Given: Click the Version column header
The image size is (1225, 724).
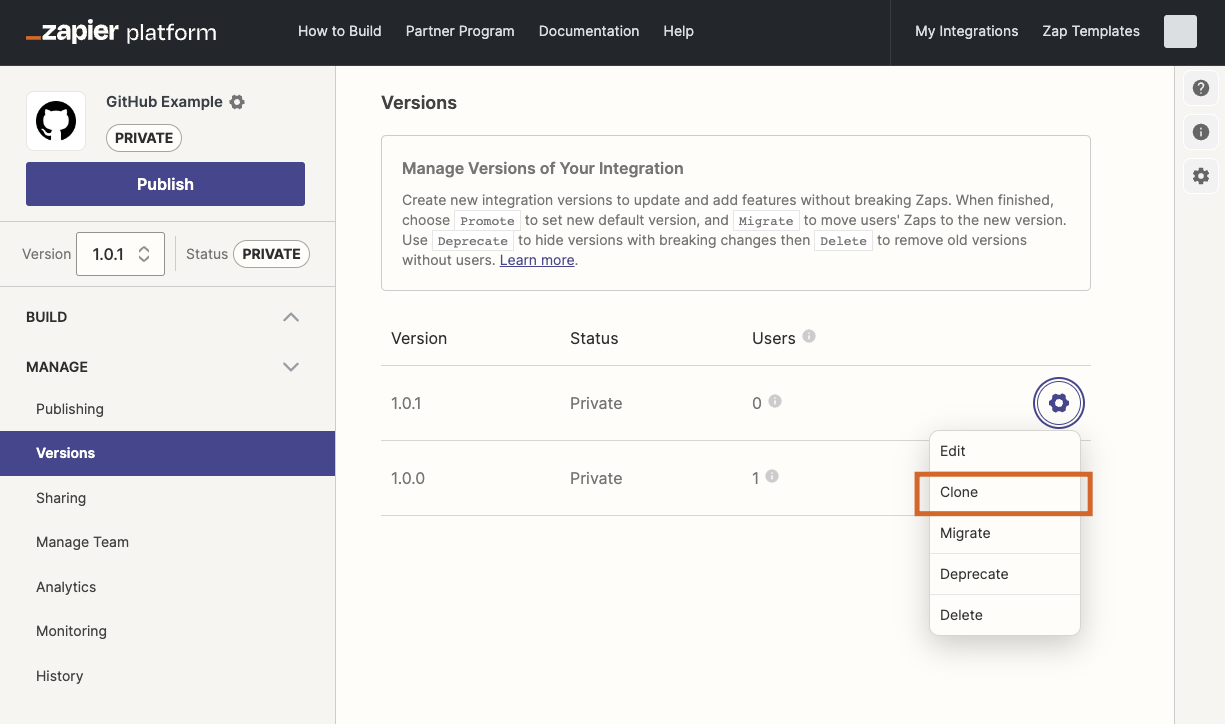Looking at the screenshot, I should coord(419,338).
